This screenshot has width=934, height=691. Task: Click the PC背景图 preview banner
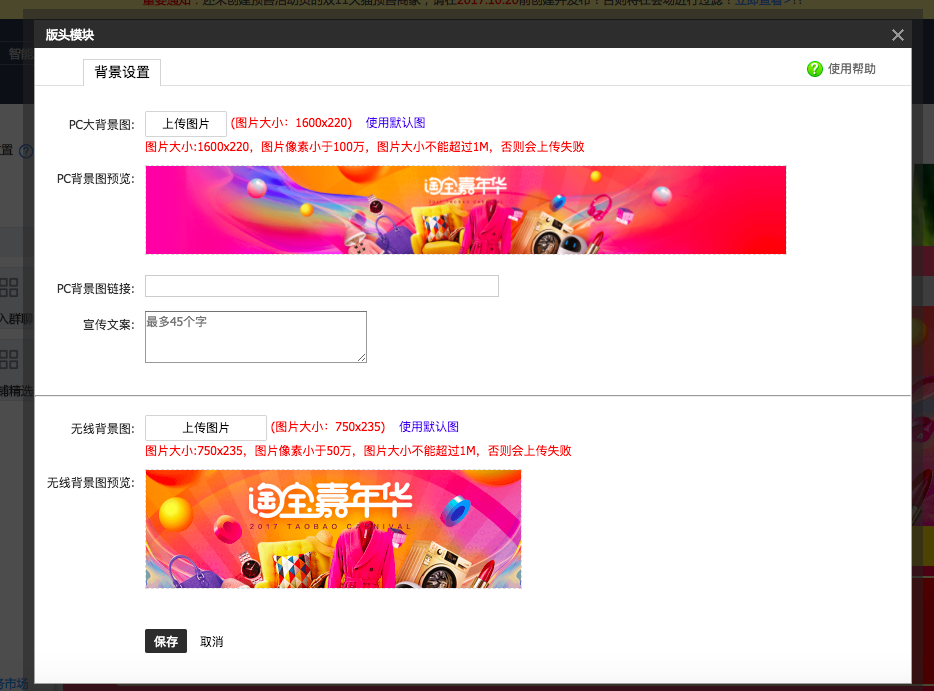466,210
